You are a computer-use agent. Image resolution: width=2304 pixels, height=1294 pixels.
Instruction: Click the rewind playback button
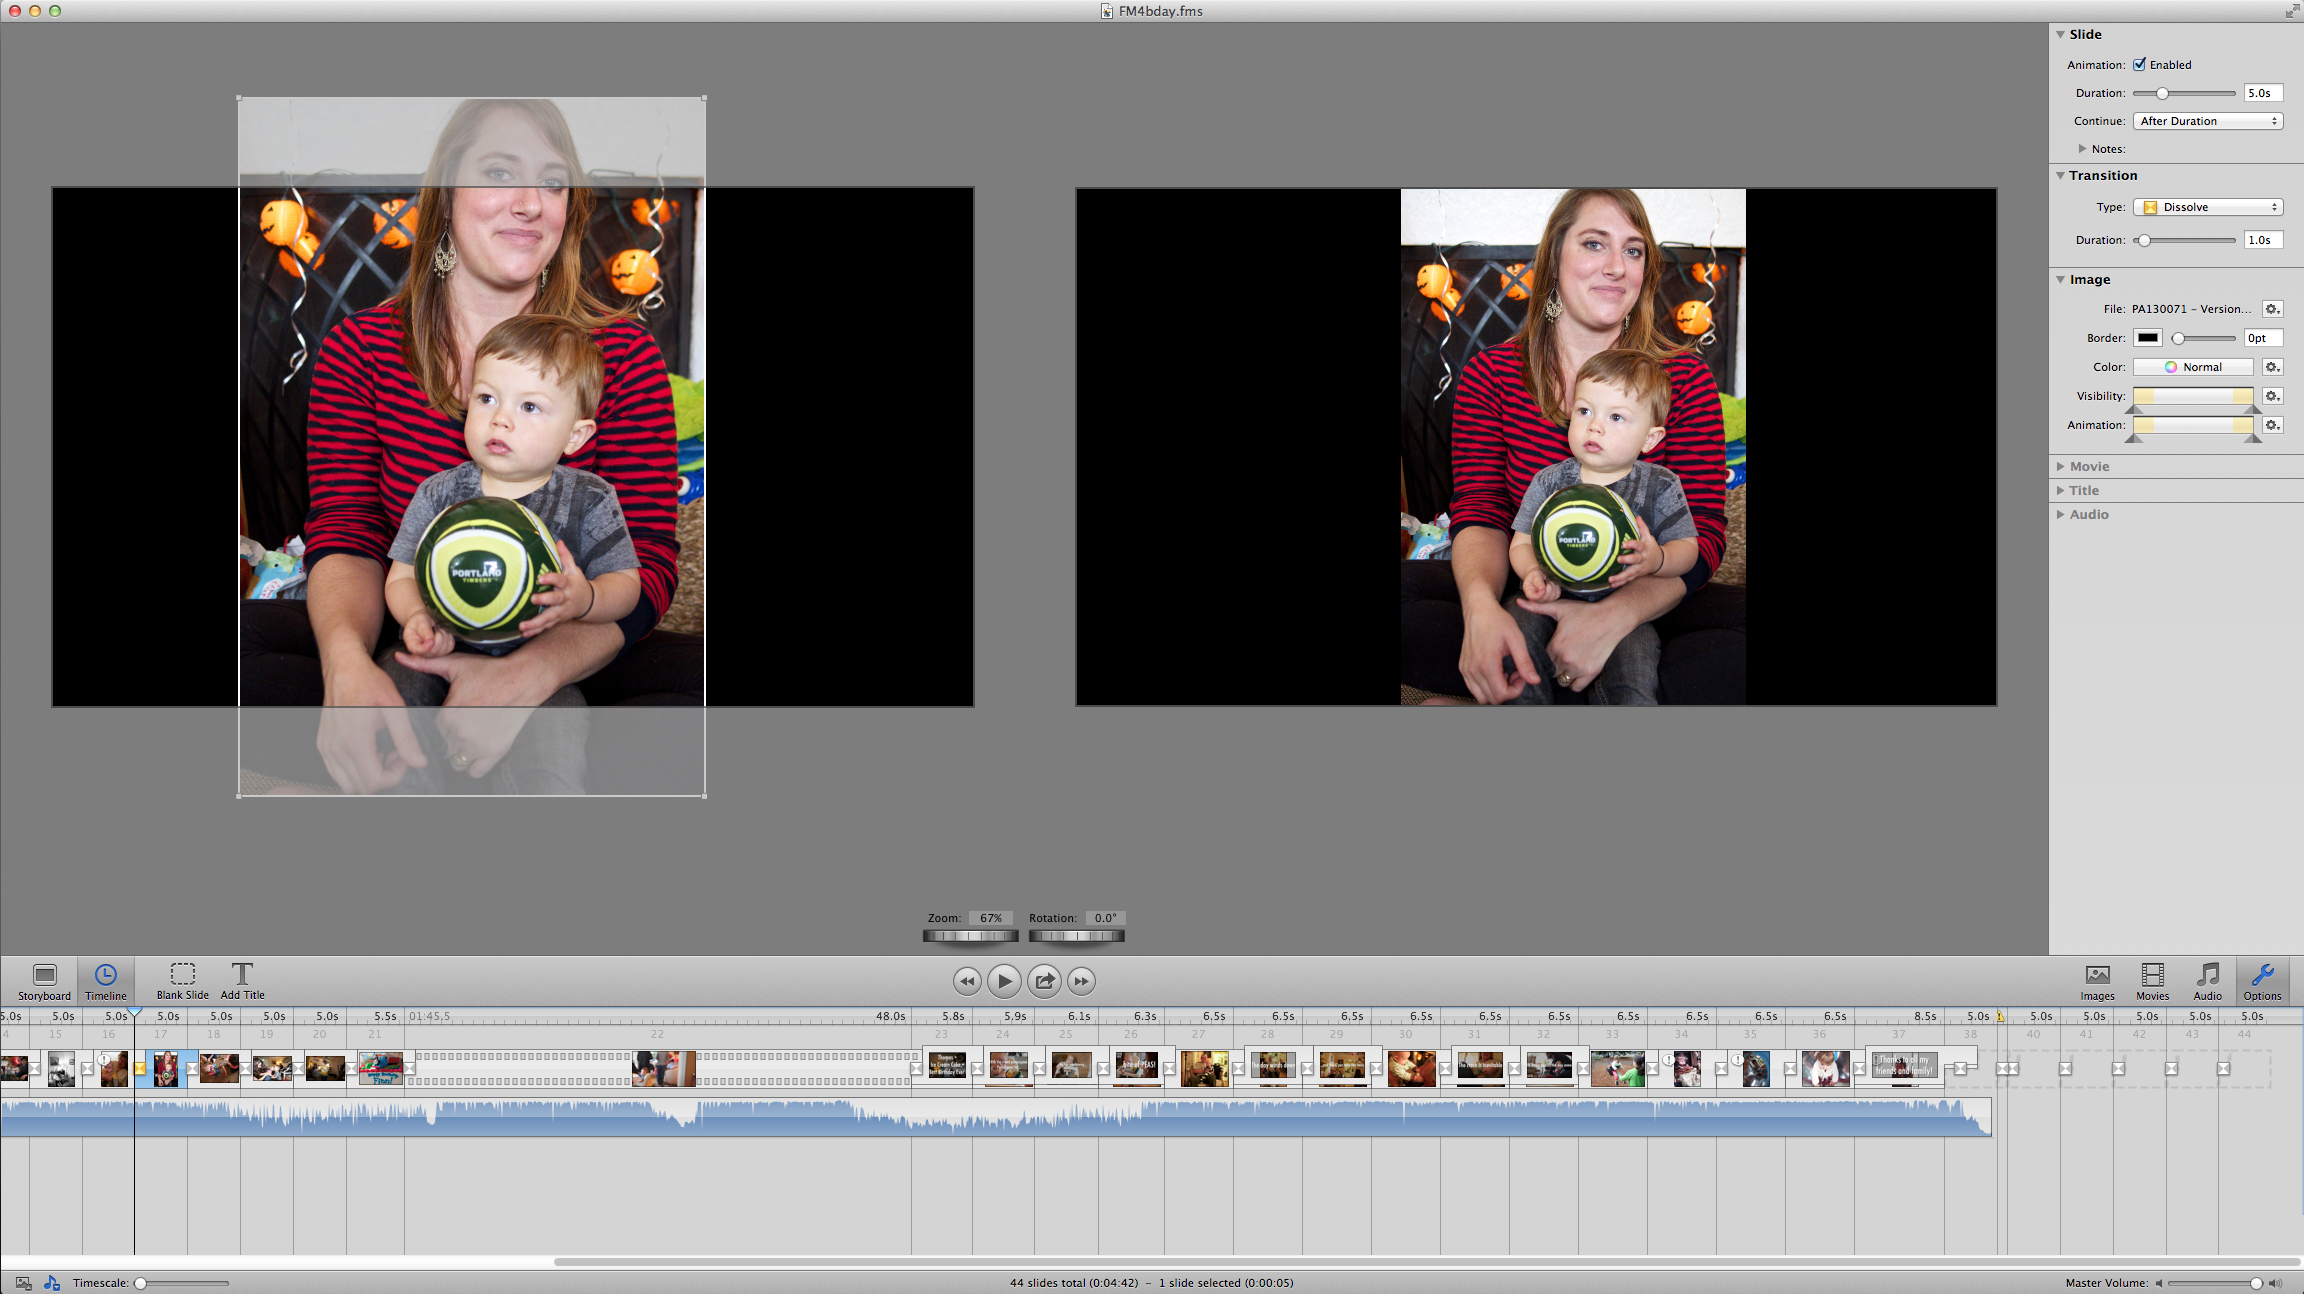point(966,981)
